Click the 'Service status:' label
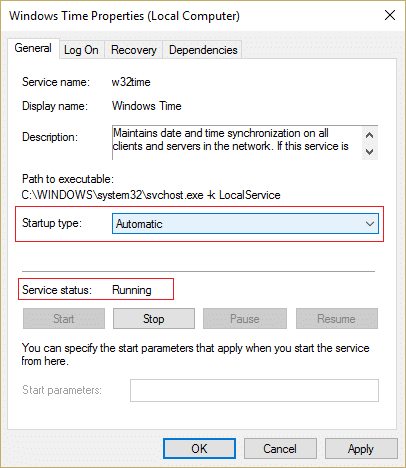This screenshot has height=468, width=406. 57,290
